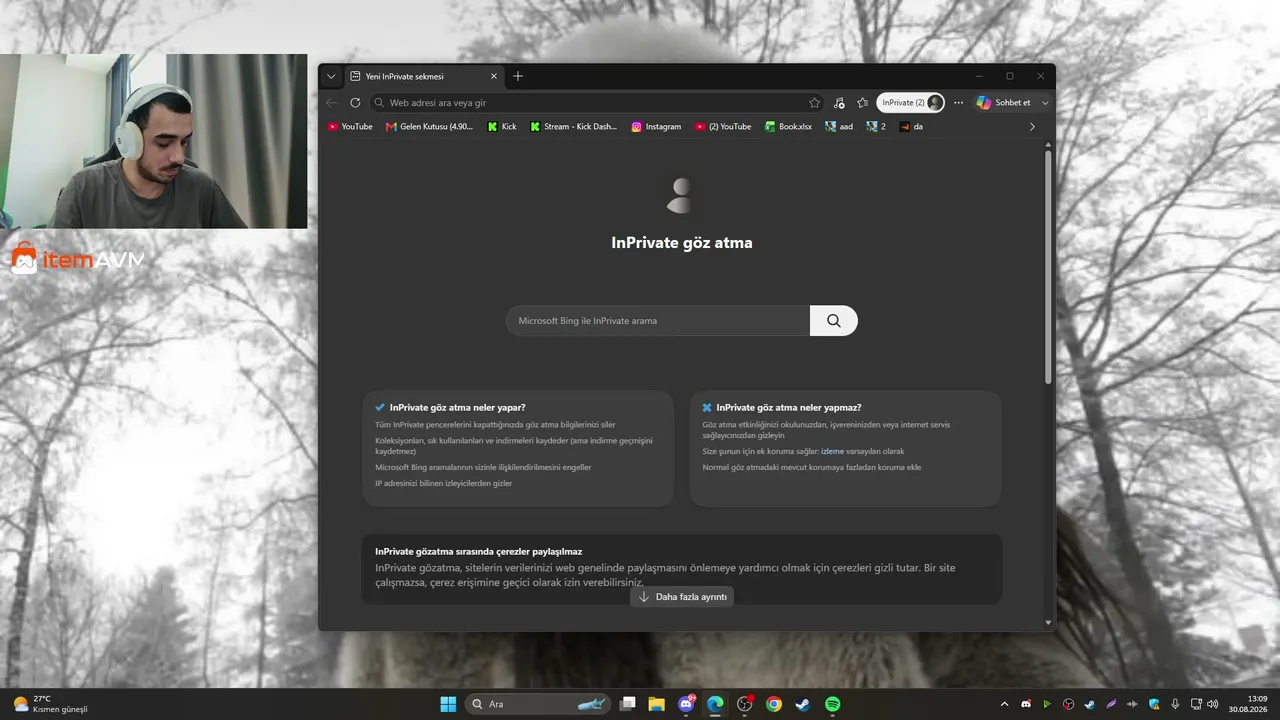Expand Daha fazla ayrıntı details
This screenshot has height=720, width=1280.
pos(683,597)
